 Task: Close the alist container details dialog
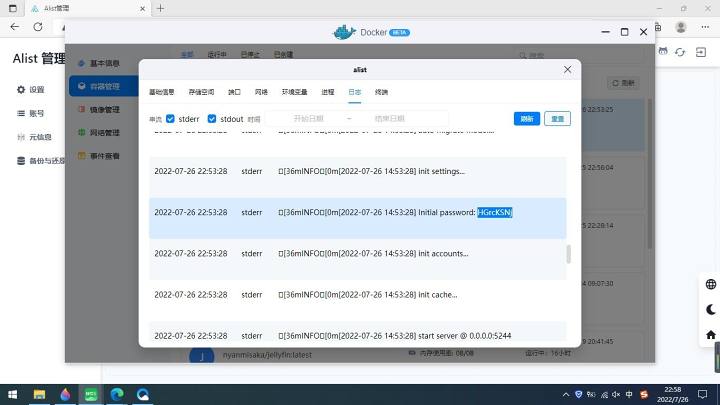[x=568, y=69]
